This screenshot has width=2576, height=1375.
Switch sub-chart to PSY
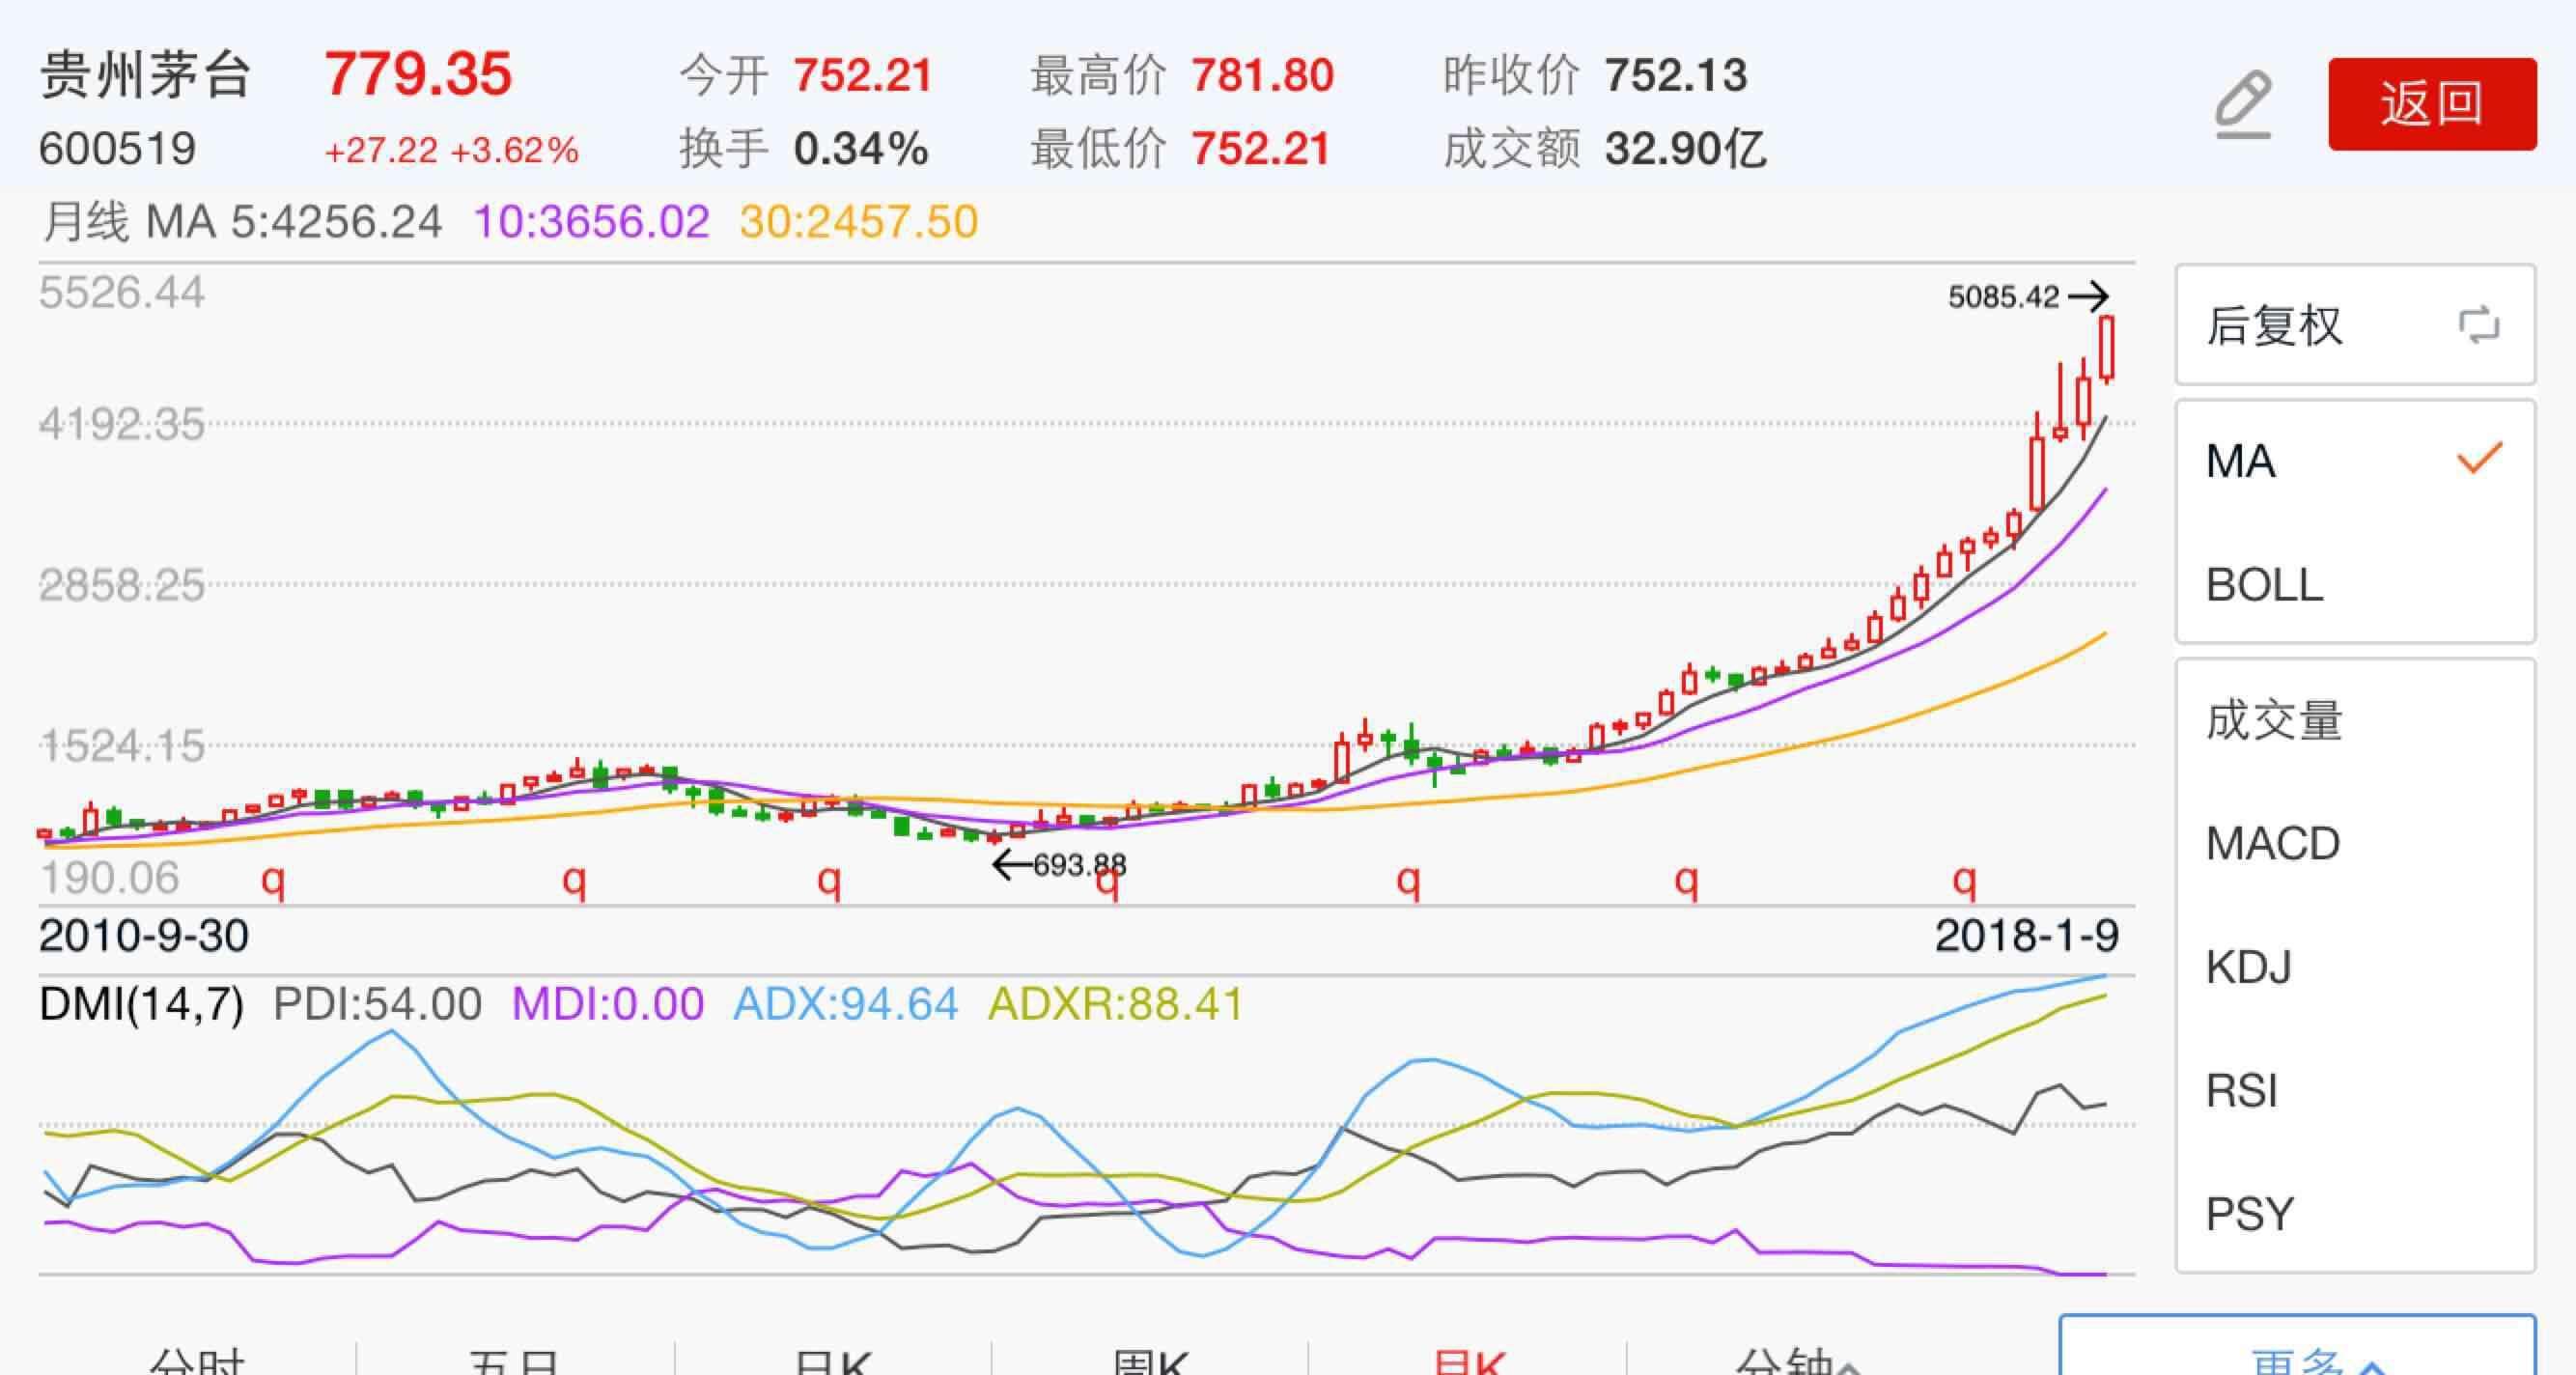tap(2355, 1213)
